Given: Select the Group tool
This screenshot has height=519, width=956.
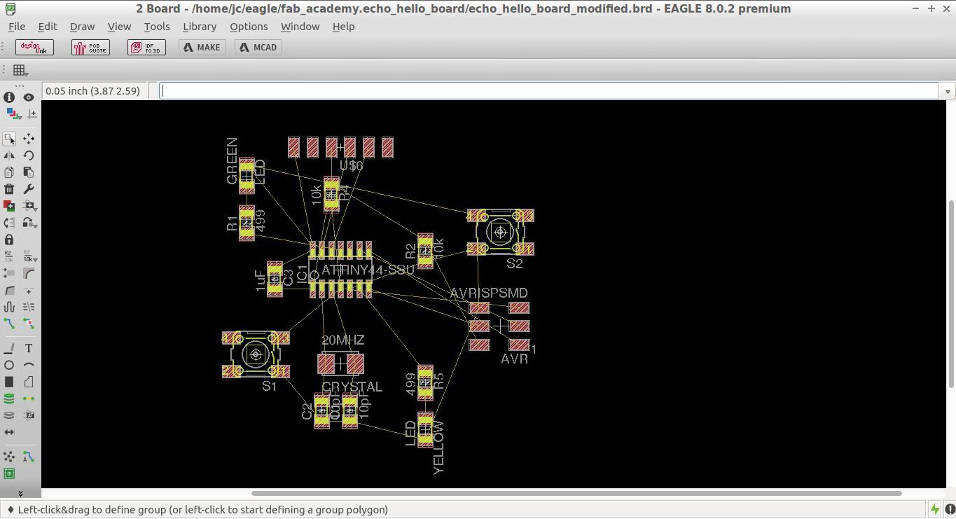Looking at the screenshot, I should [9, 139].
